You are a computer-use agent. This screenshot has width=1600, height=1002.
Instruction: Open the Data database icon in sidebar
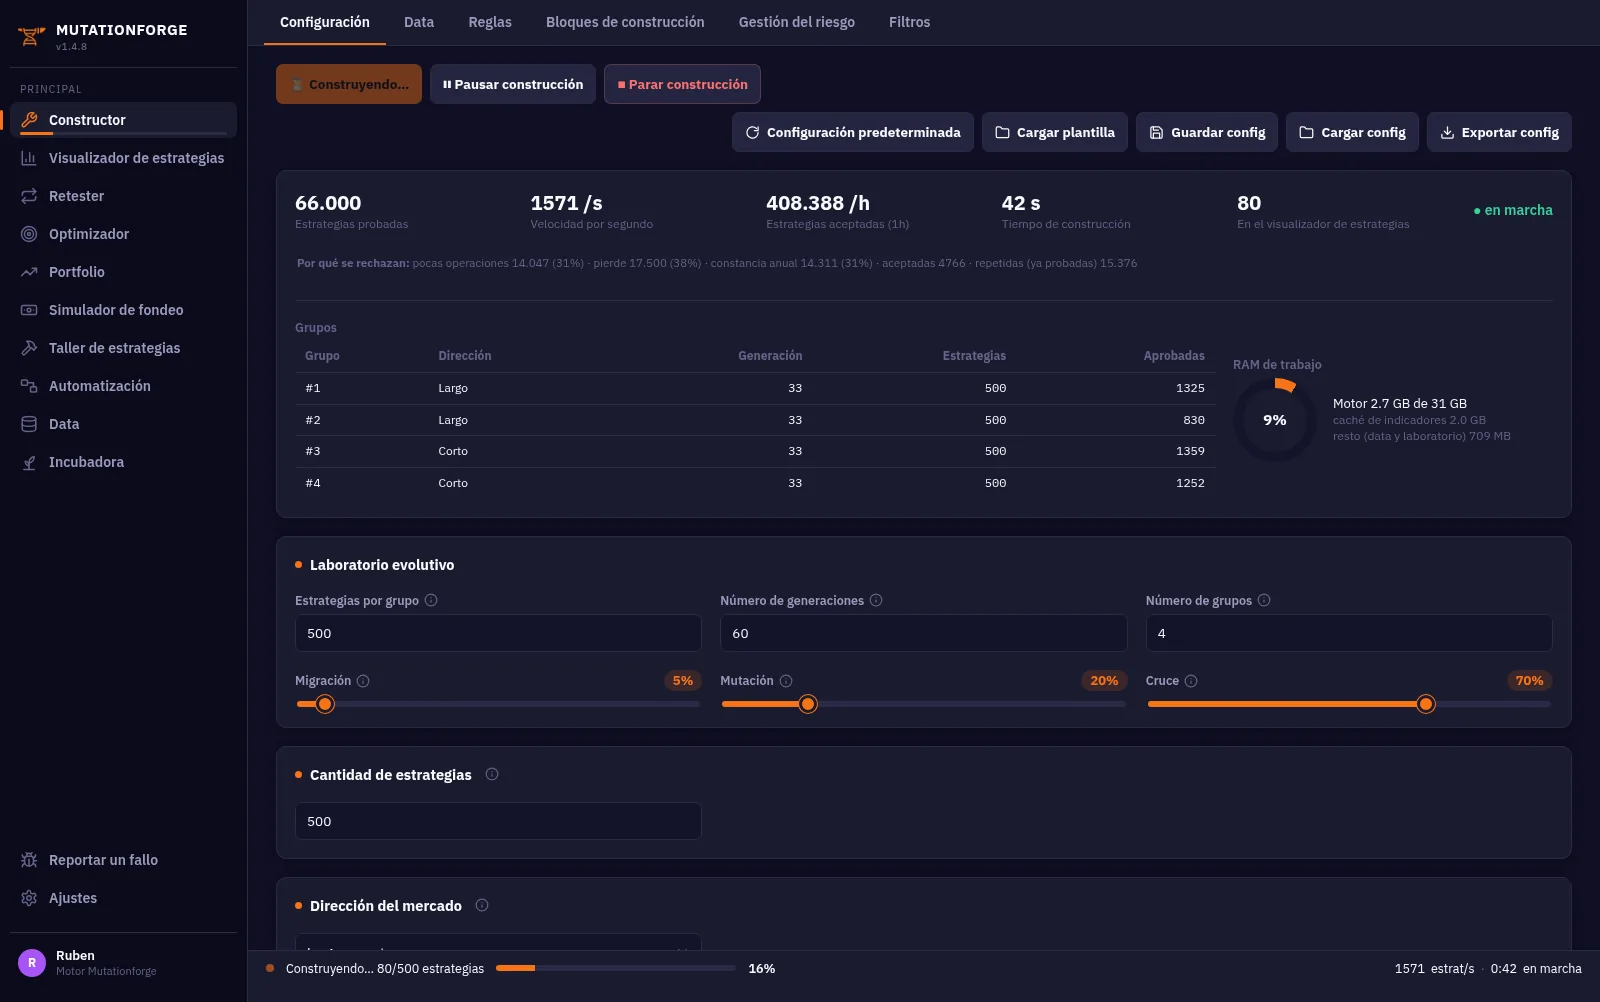pos(29,424)
